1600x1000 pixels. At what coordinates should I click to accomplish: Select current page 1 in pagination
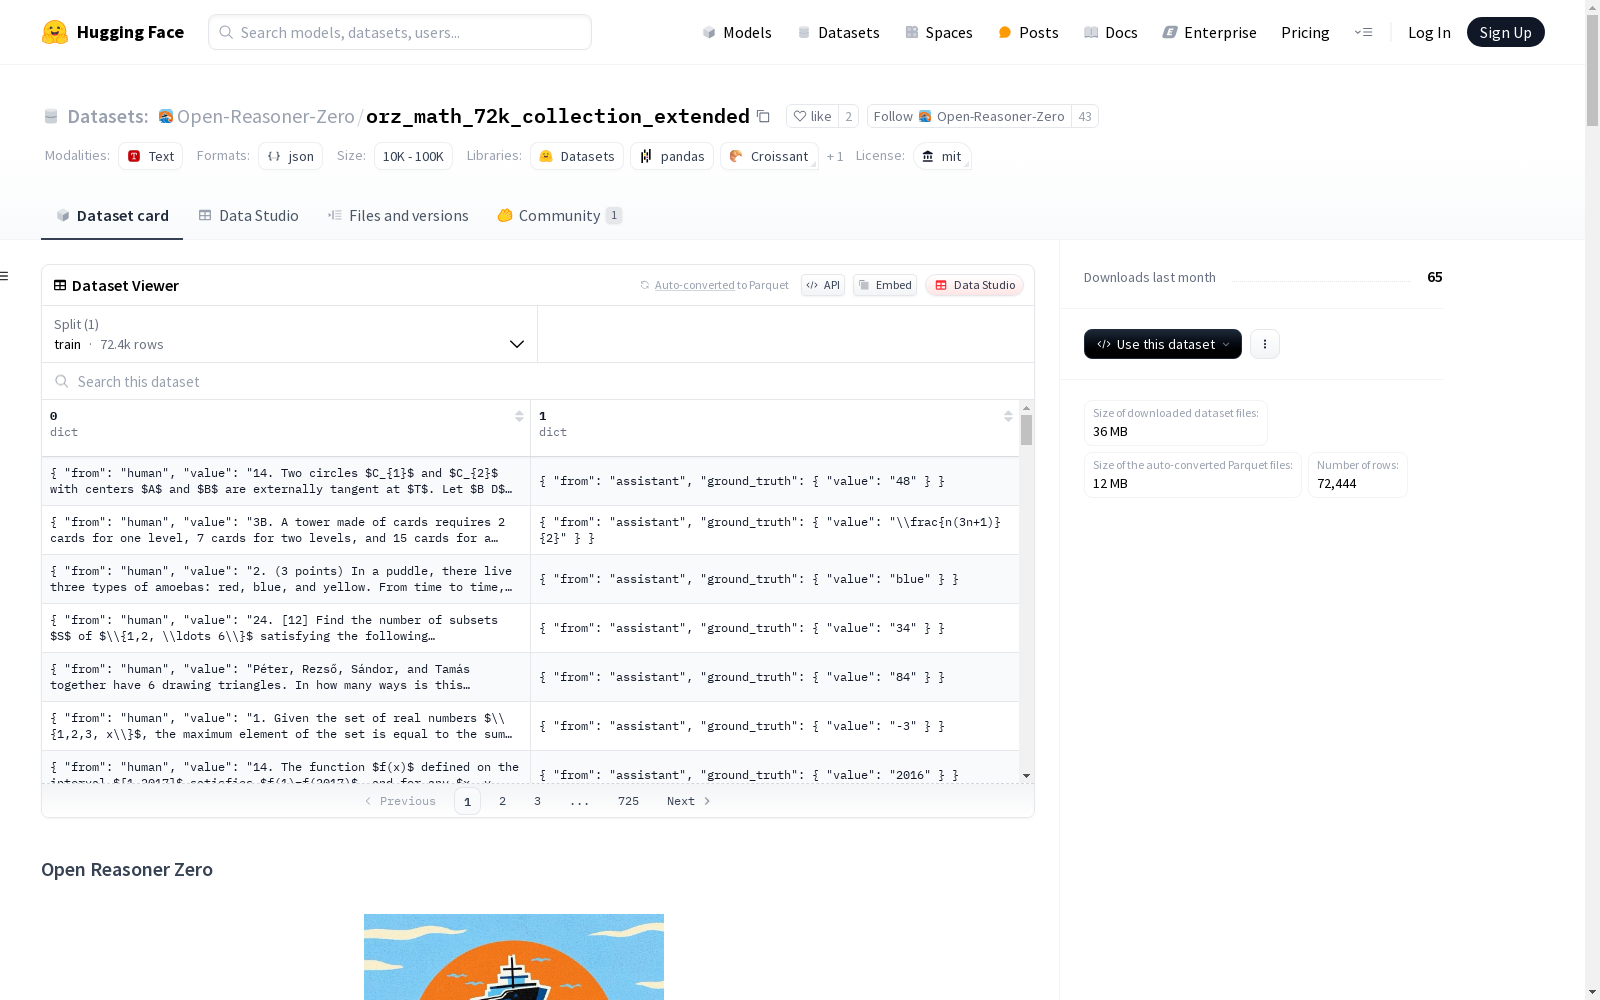point(467,801)
